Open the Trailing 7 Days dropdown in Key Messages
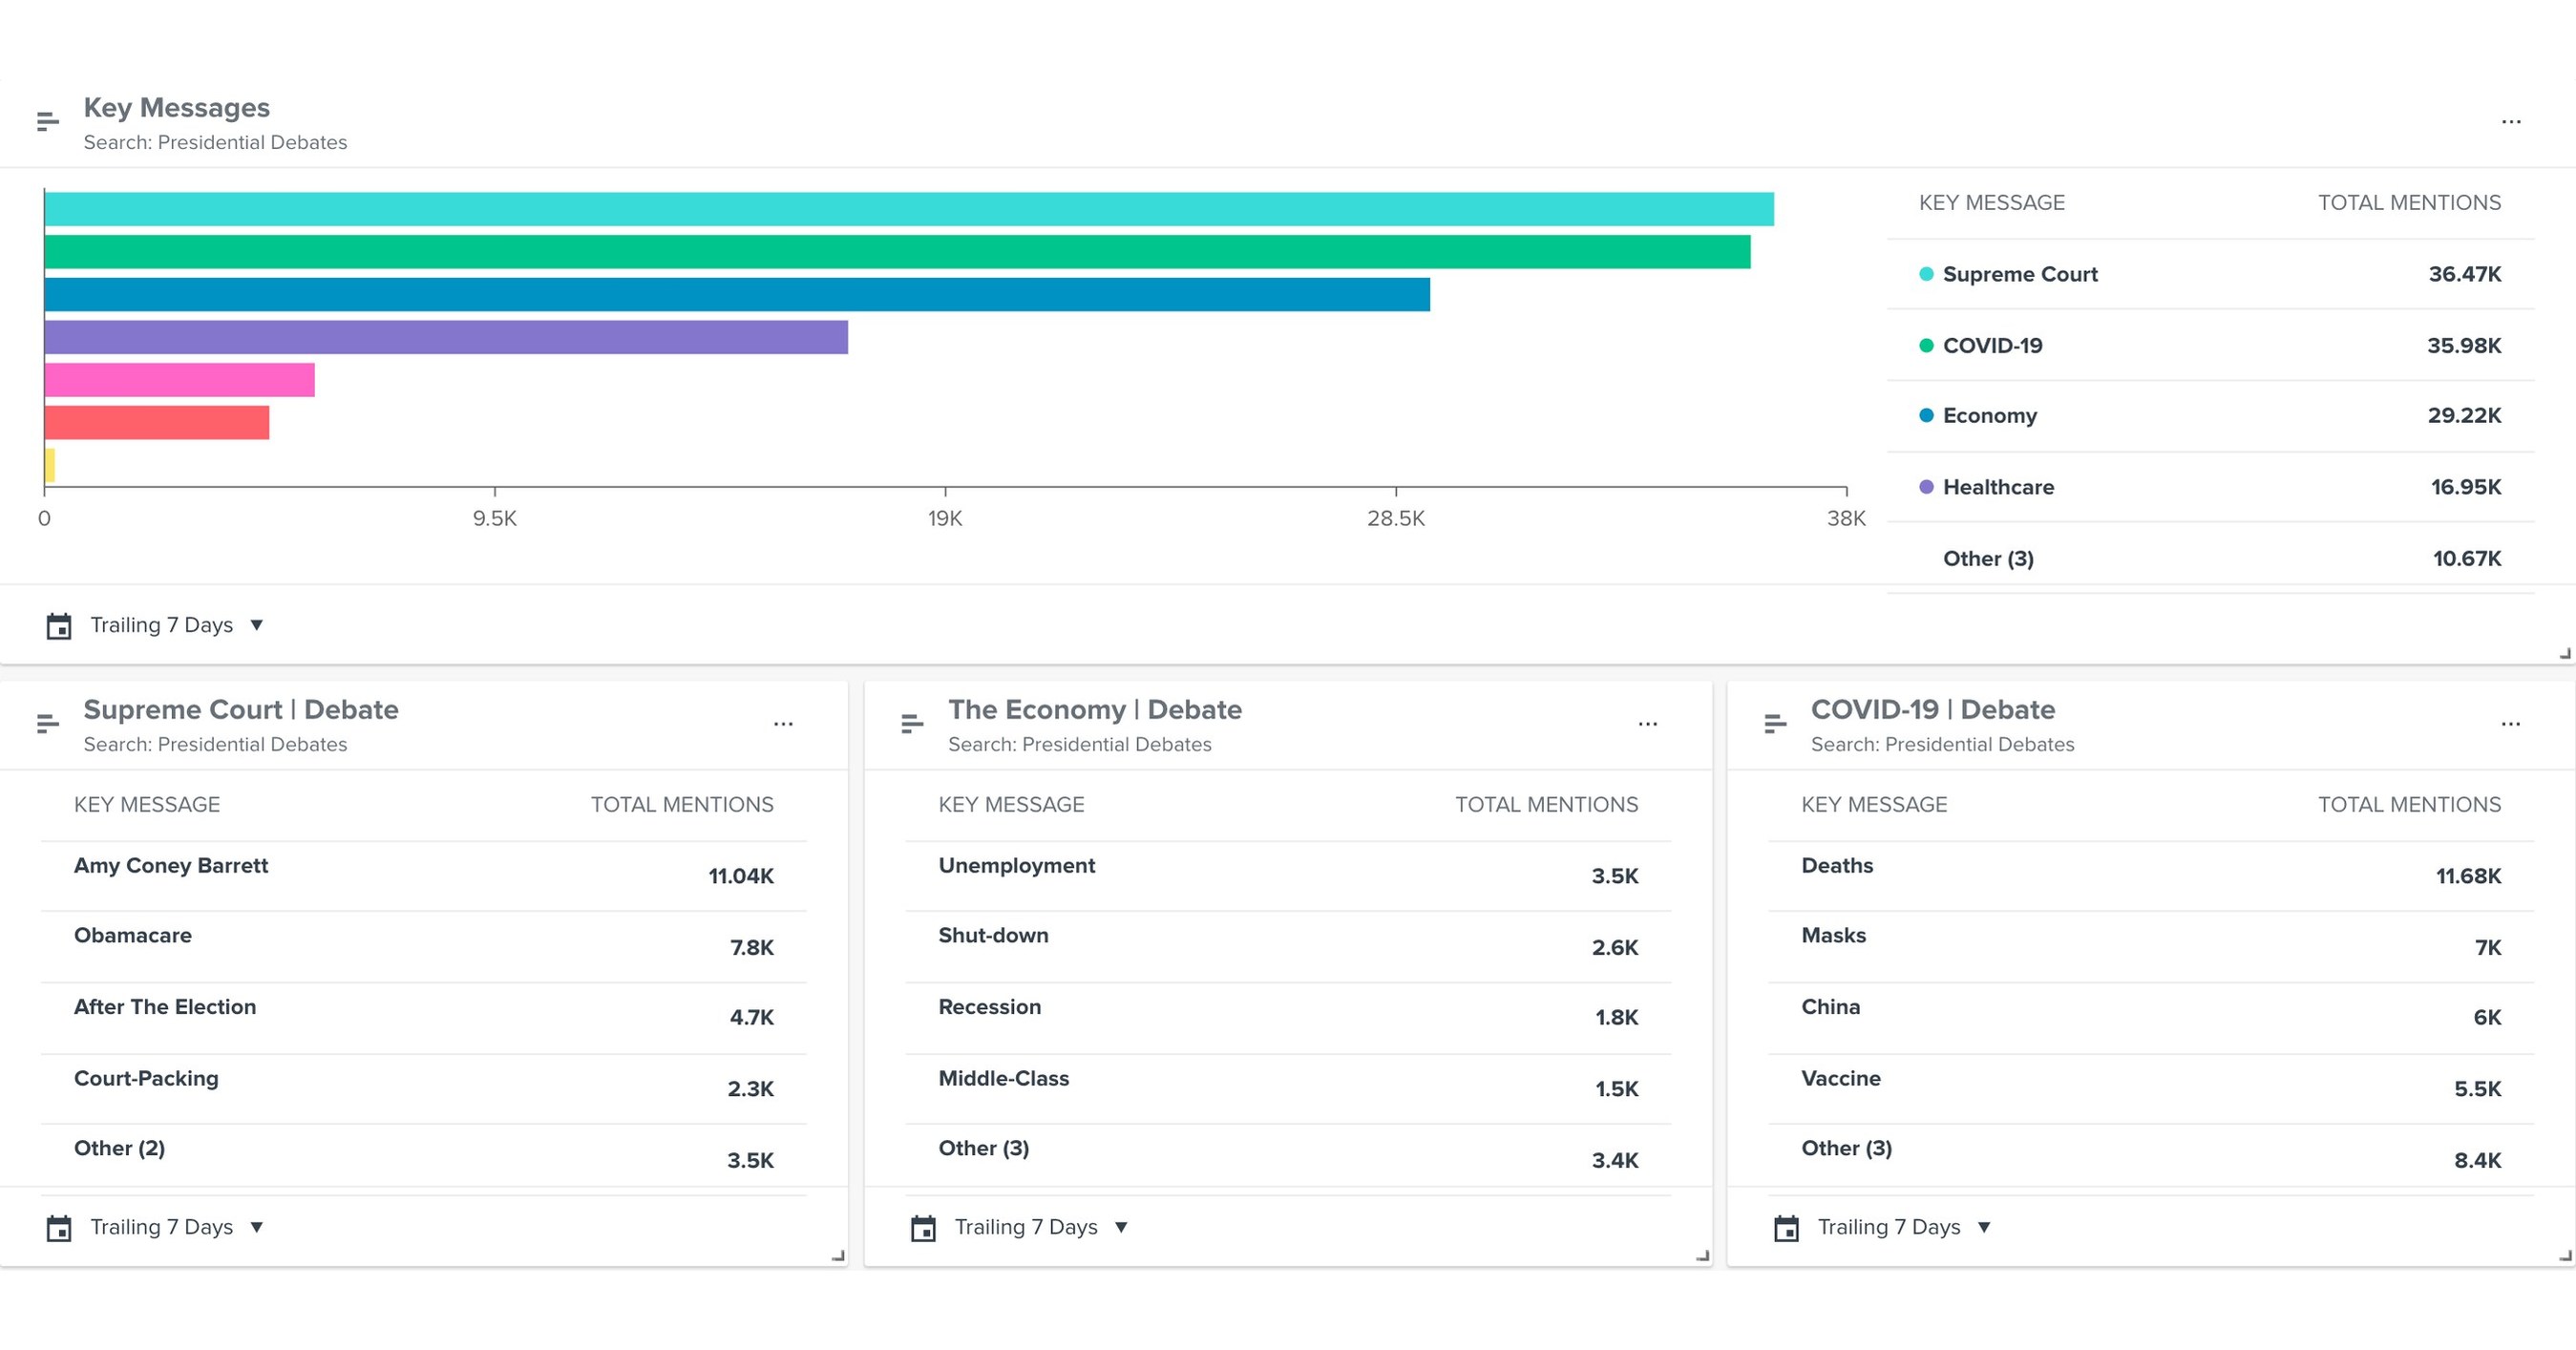 click(176, 625)
